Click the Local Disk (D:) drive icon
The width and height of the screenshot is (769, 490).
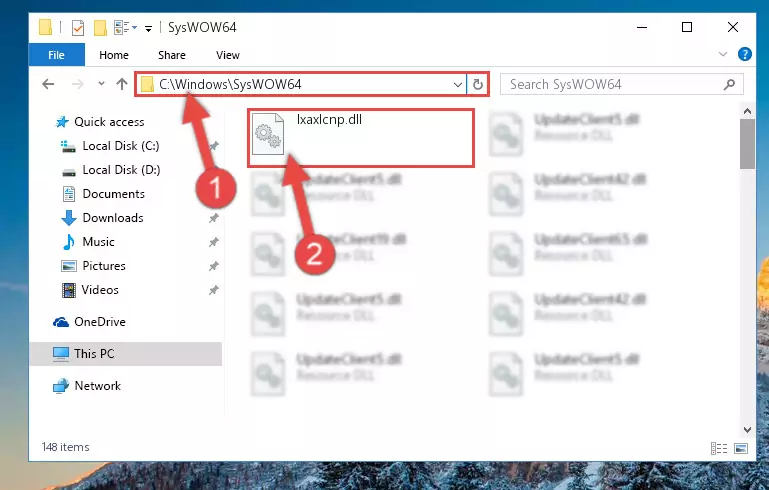[x=69, y=172]
